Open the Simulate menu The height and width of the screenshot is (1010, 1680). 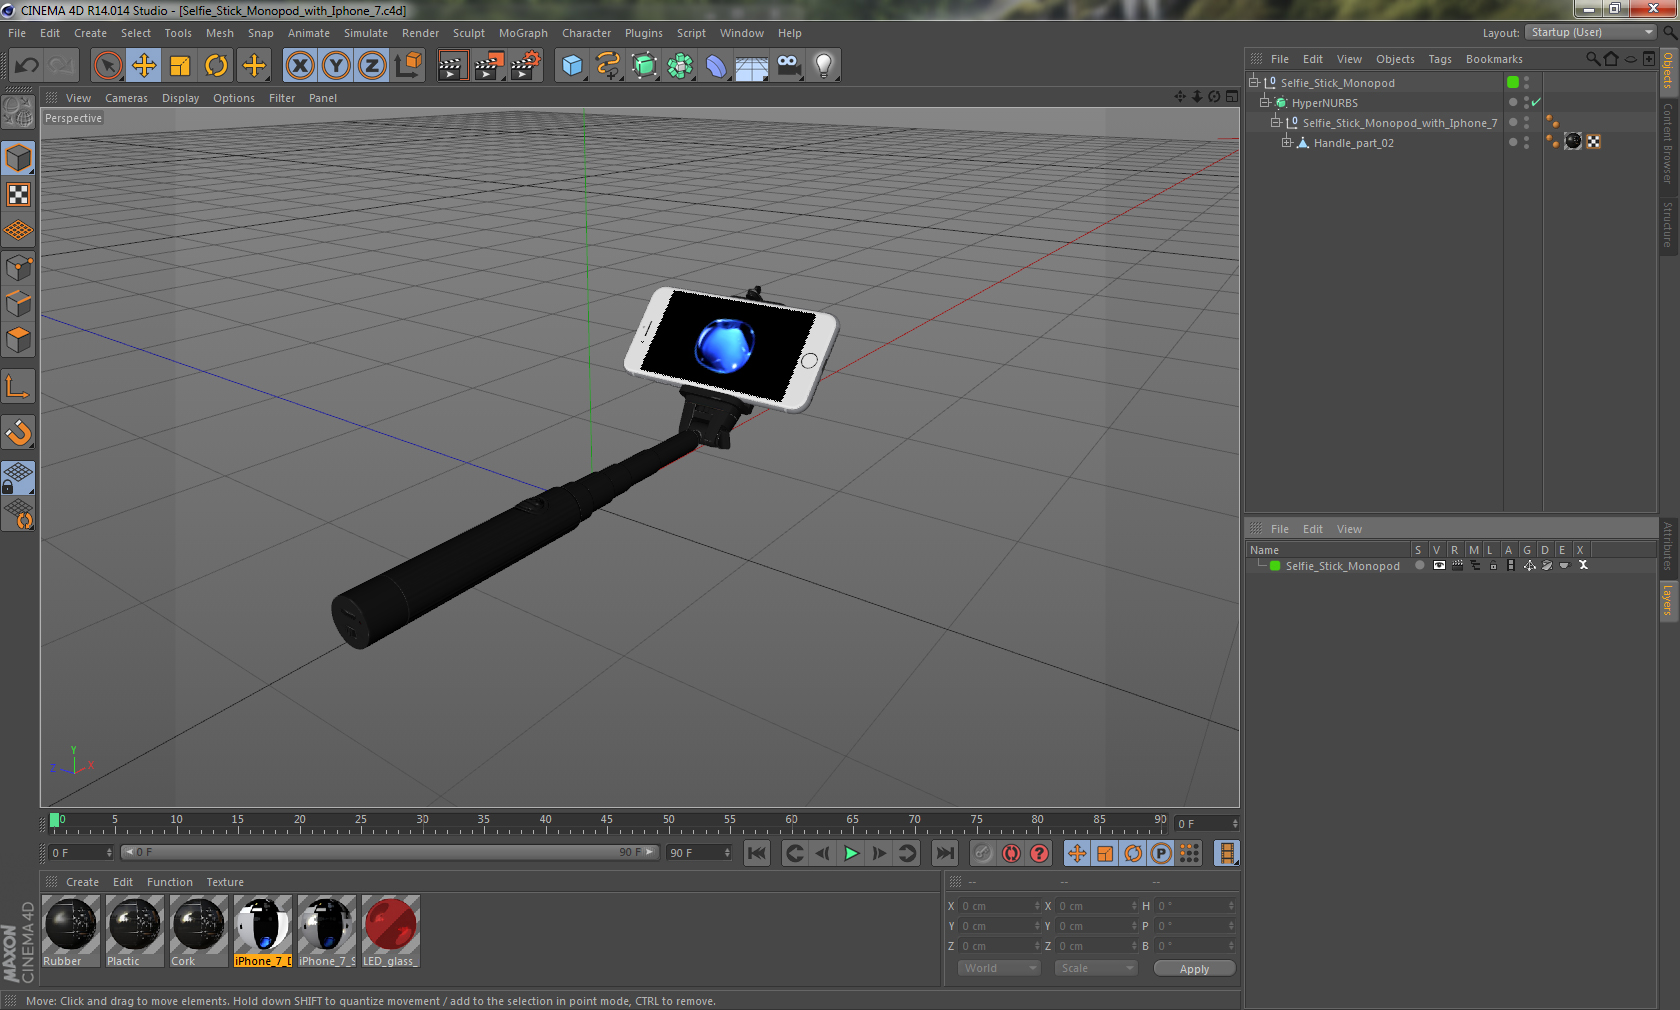[366, 33]
